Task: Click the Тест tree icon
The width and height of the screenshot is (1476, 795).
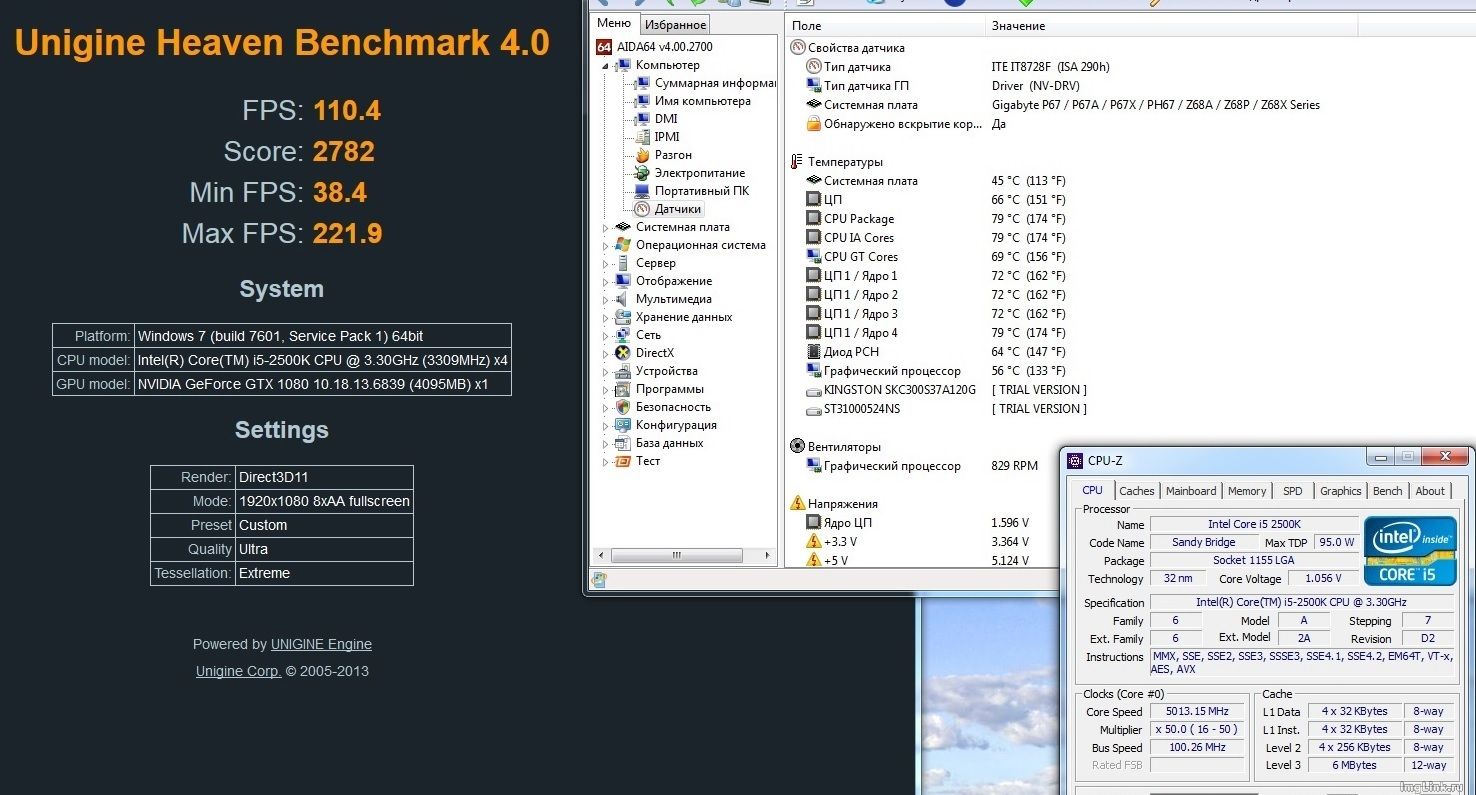Action: 624,461
